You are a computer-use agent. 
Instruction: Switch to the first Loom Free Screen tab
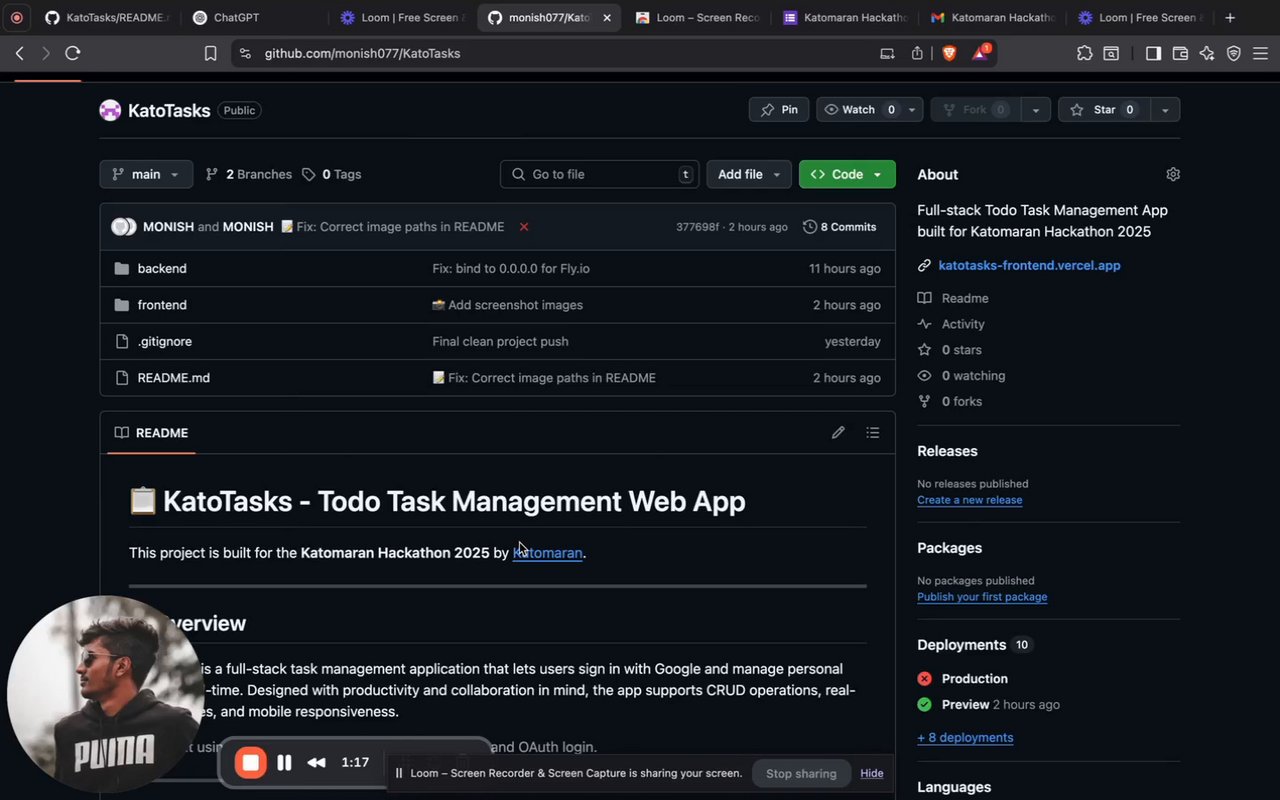pyautogui.click(x=404, y=17)
